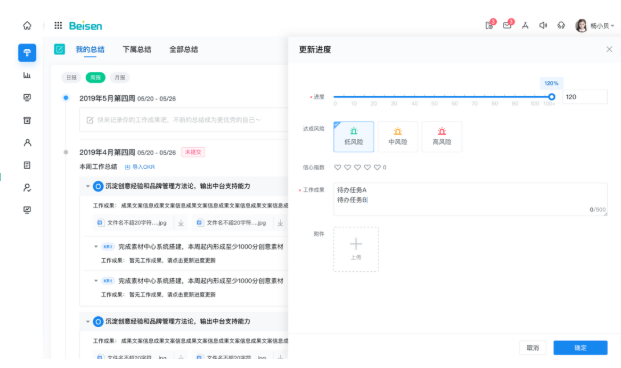Click the 快来记录你的工作成果 input box
621x368 pixels.
184,120
